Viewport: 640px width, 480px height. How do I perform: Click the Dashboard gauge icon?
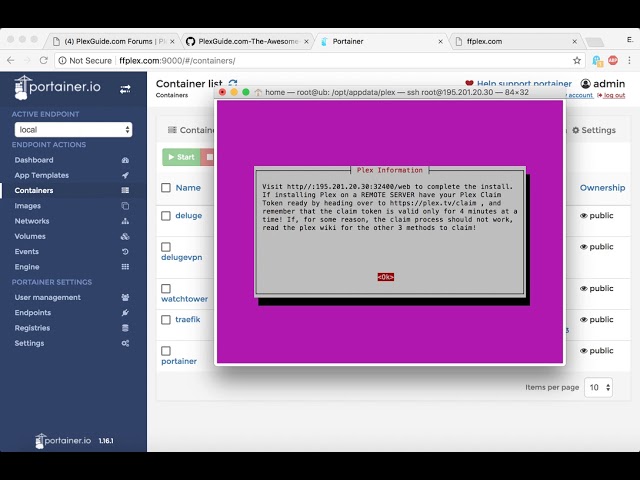click(x=125, y=160)
